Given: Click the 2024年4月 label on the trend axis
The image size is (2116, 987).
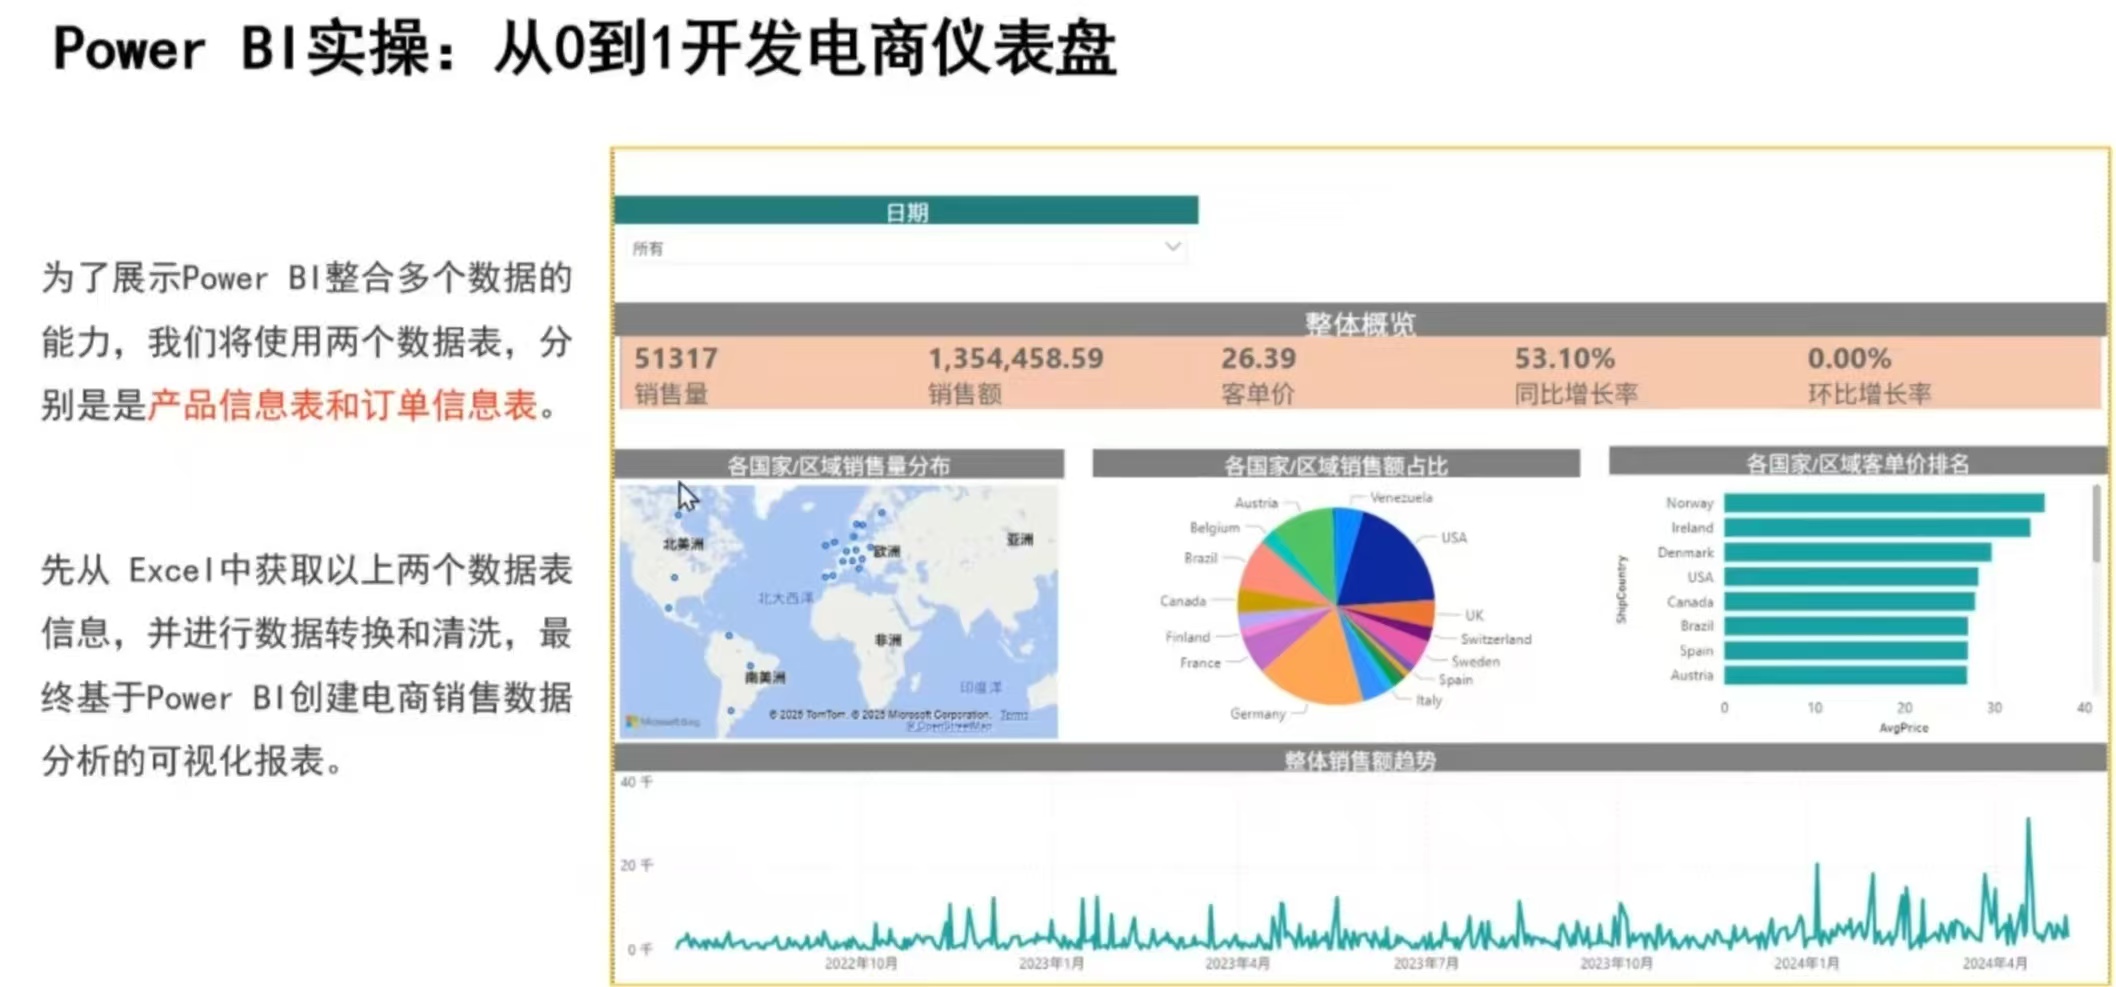Looking at the screenshot, I should coord(1994,963).
